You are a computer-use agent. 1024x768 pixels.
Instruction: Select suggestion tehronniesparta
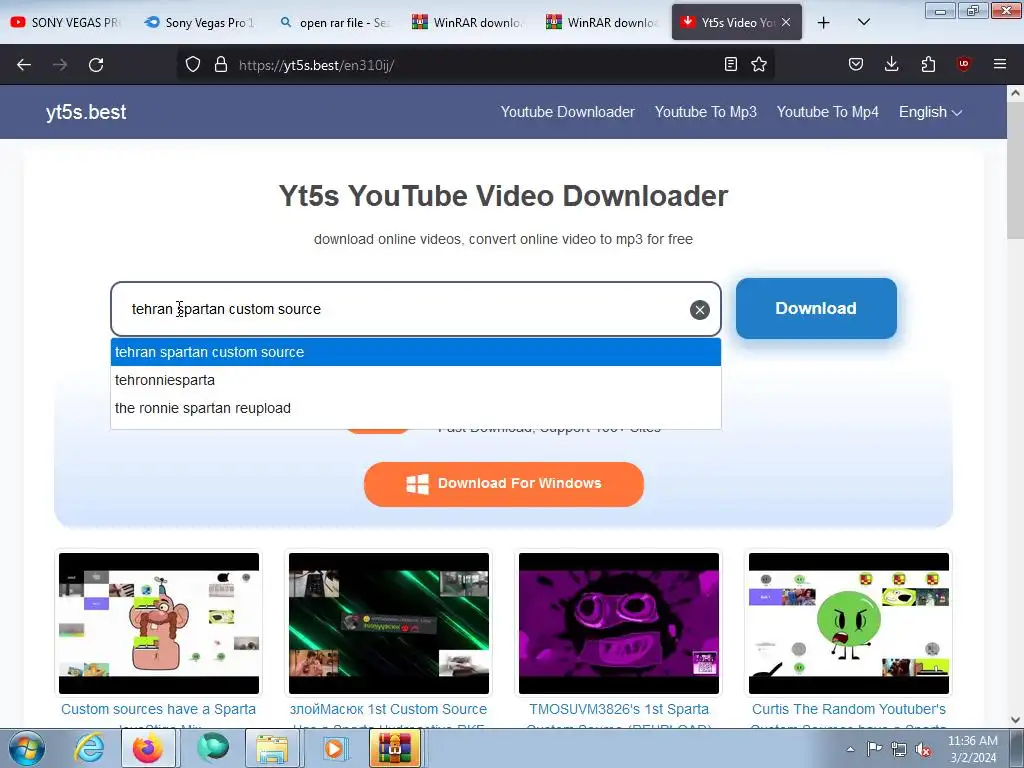[x=416, y=380]
